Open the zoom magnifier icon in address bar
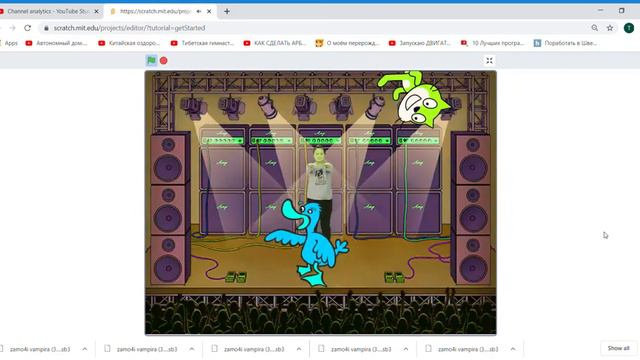This screenshot has width=640, height=360. 595,28
